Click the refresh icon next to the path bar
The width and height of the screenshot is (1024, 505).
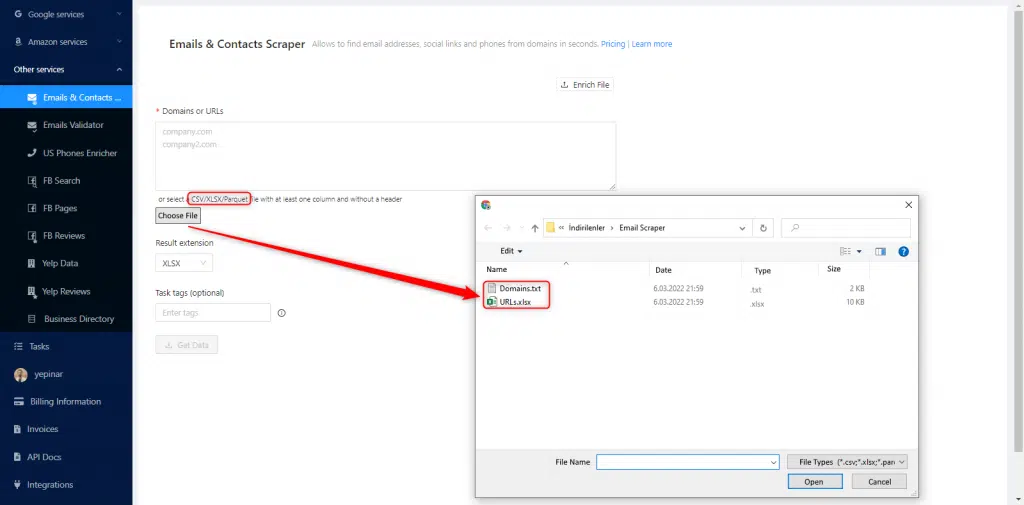pyautogui.click(x=765, y=228)
